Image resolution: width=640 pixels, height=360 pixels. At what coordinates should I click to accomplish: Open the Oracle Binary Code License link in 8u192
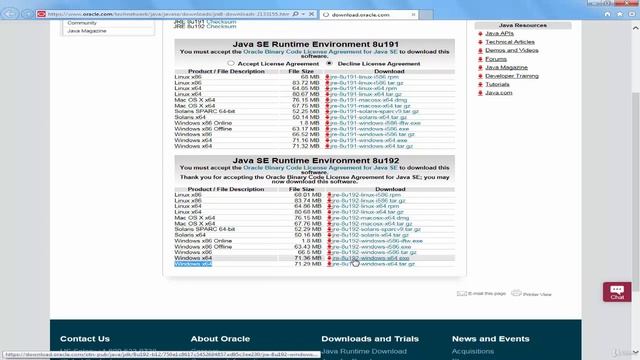320,168
